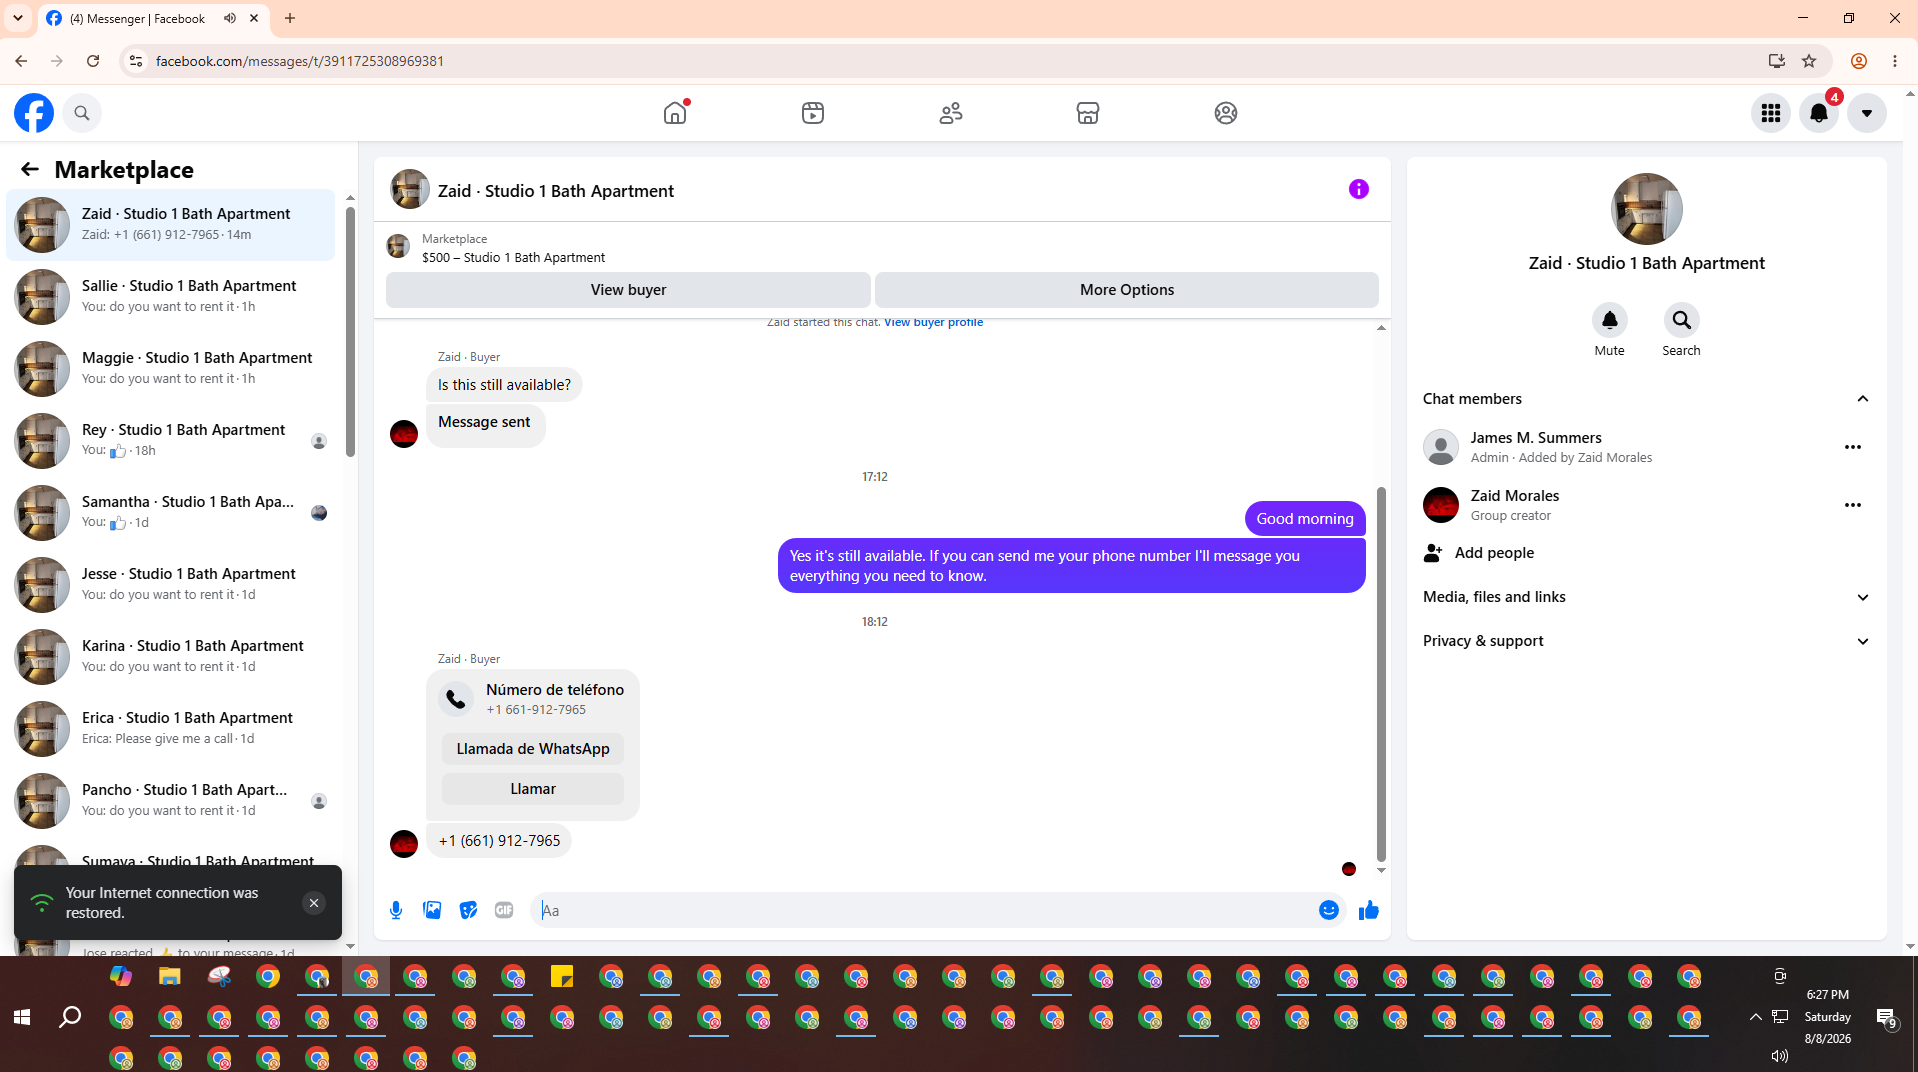Open the Facebook home logo

click(34, 113)
